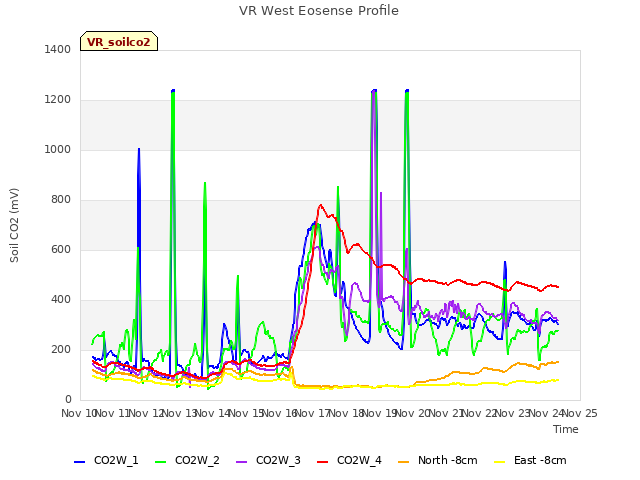Click the VR_soilco2 label box
The width and height of the screenshot is (640, 480).
(119, 41)
